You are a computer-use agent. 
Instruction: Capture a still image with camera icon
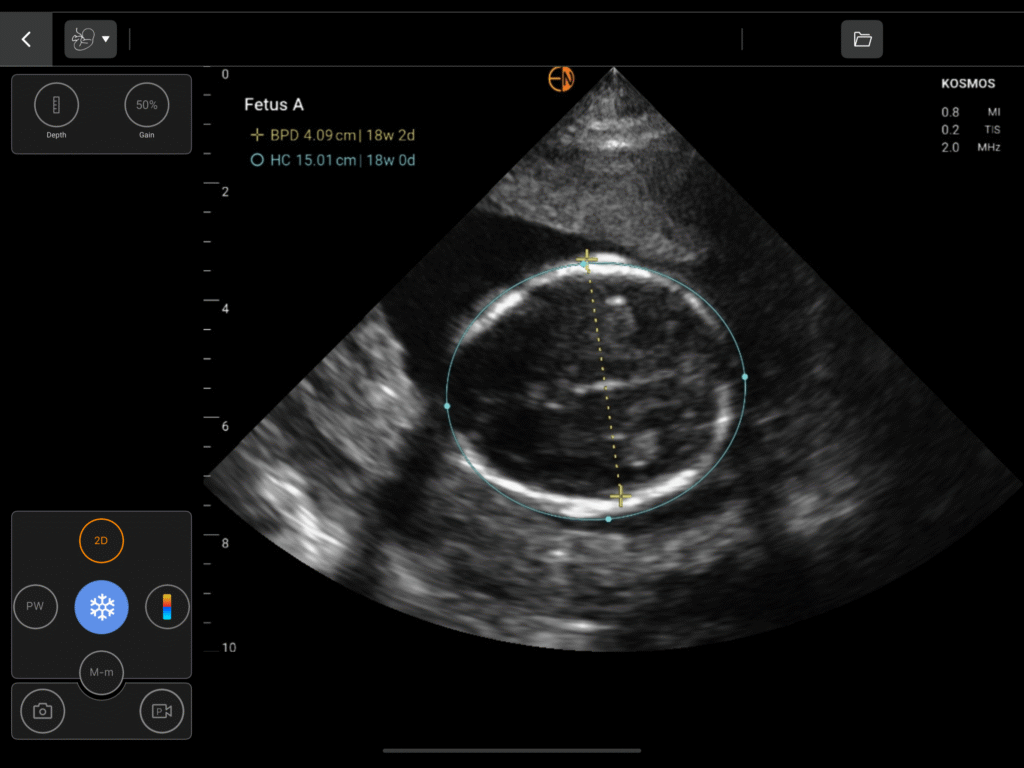pos(43,711)
